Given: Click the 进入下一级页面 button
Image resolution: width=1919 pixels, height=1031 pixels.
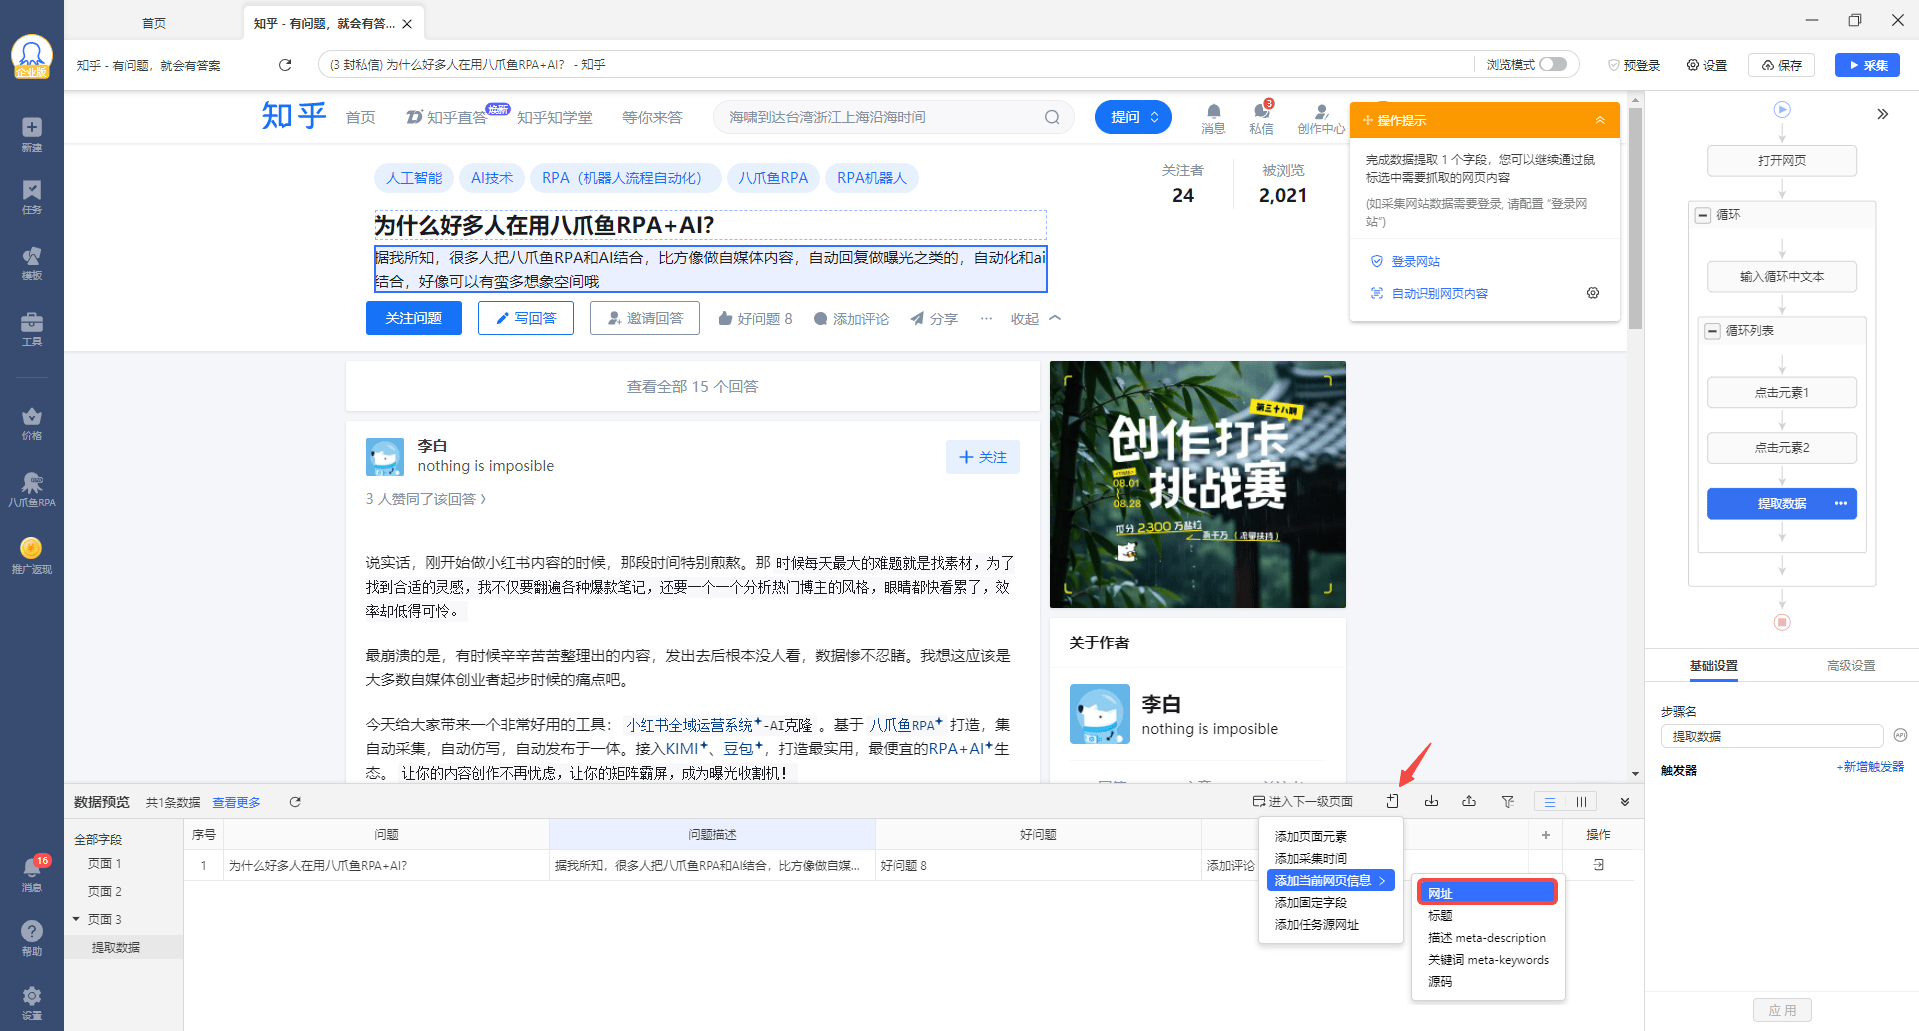Looking at the screenshot, I should click(x=1302, y=801).
